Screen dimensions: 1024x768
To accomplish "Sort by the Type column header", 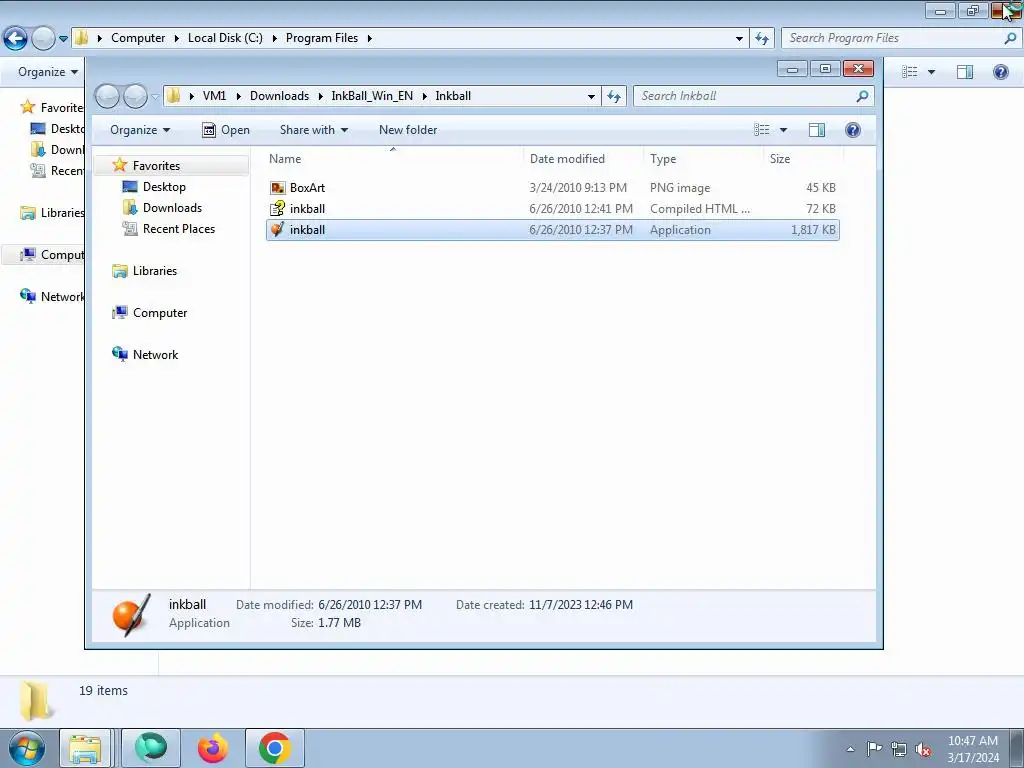I will click(704, 159).
